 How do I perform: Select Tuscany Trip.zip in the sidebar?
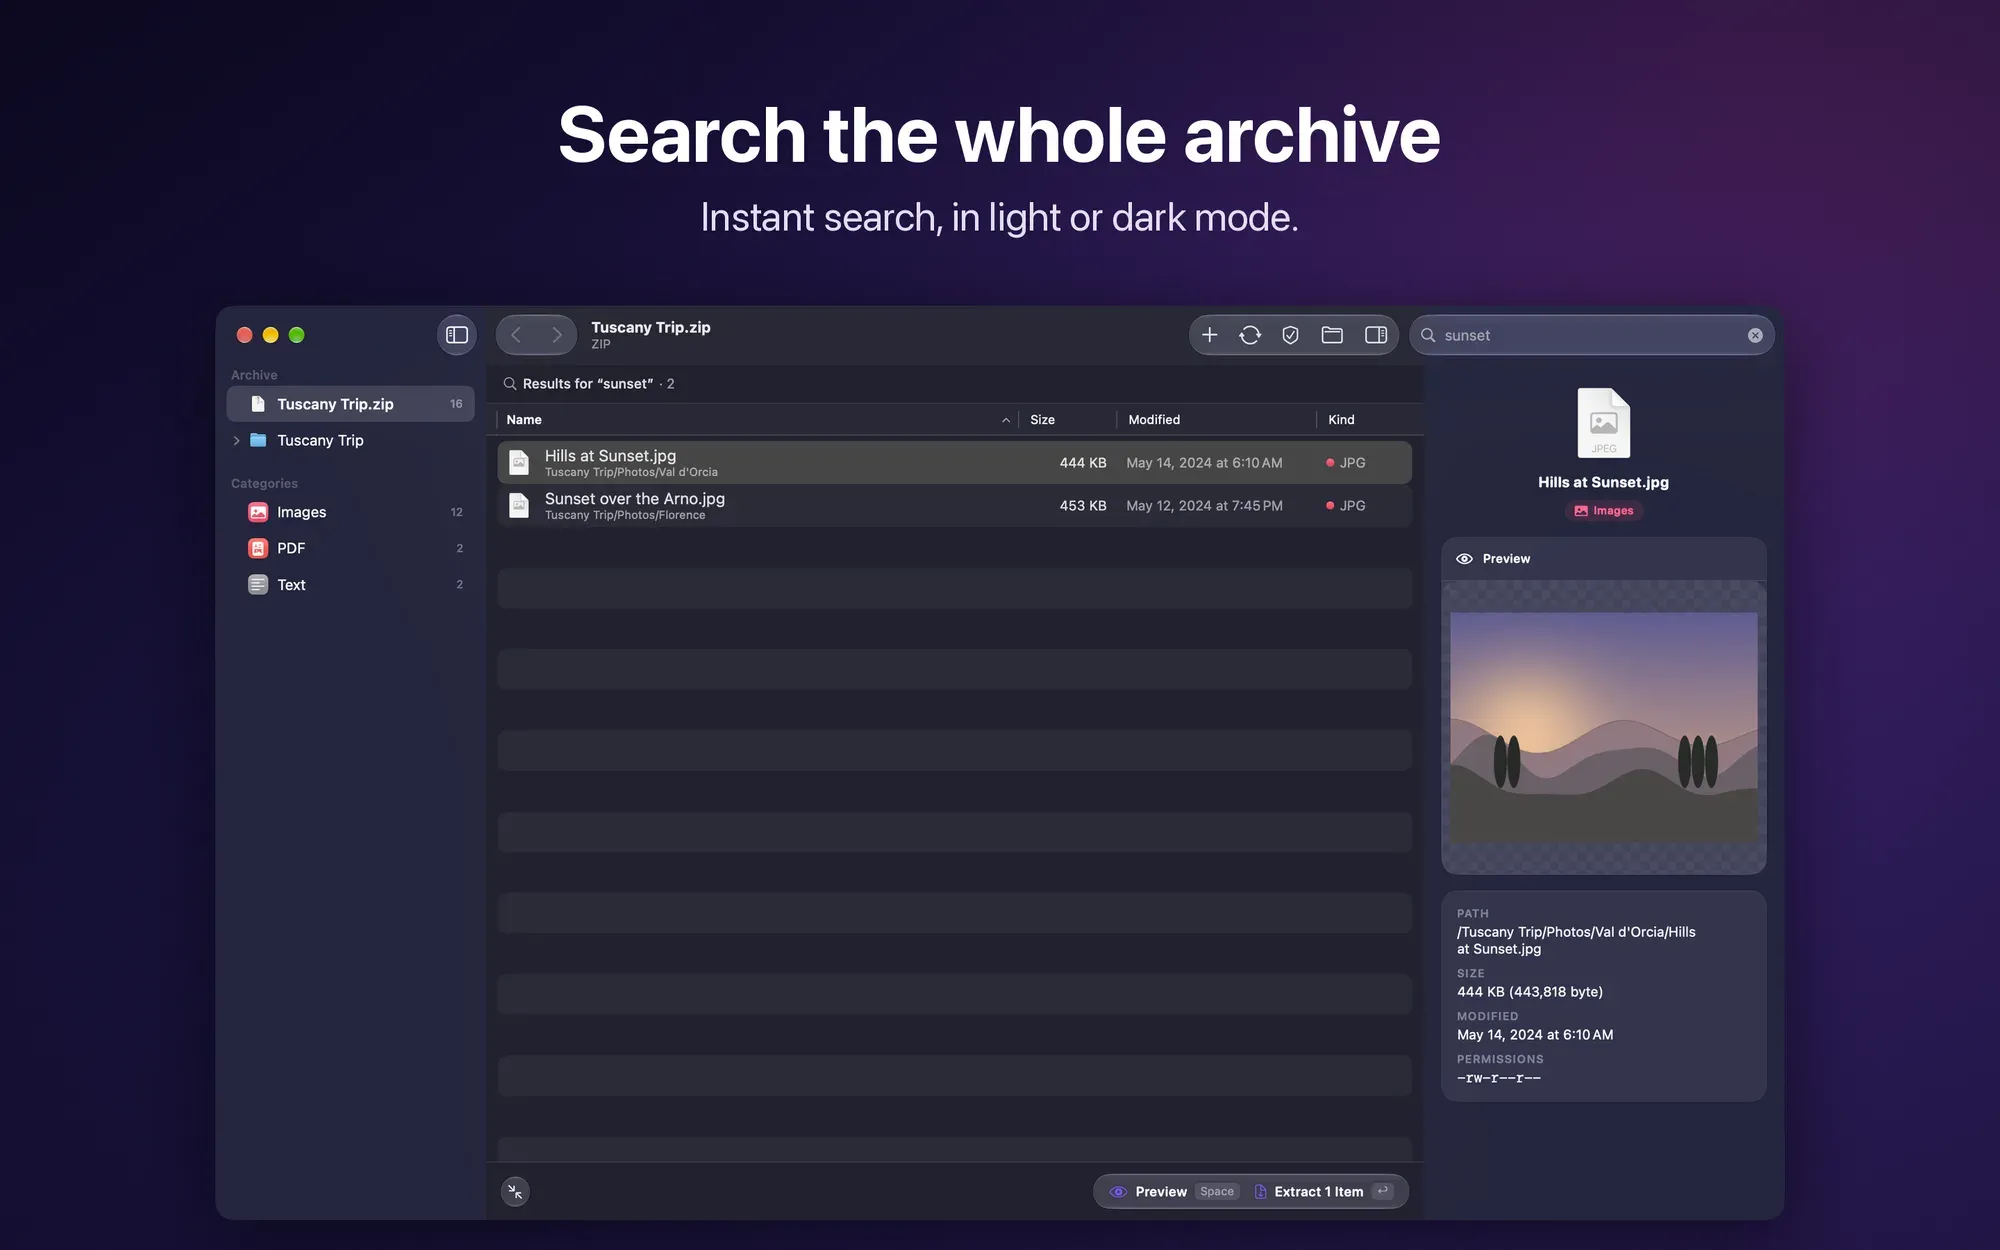(350, 404)
